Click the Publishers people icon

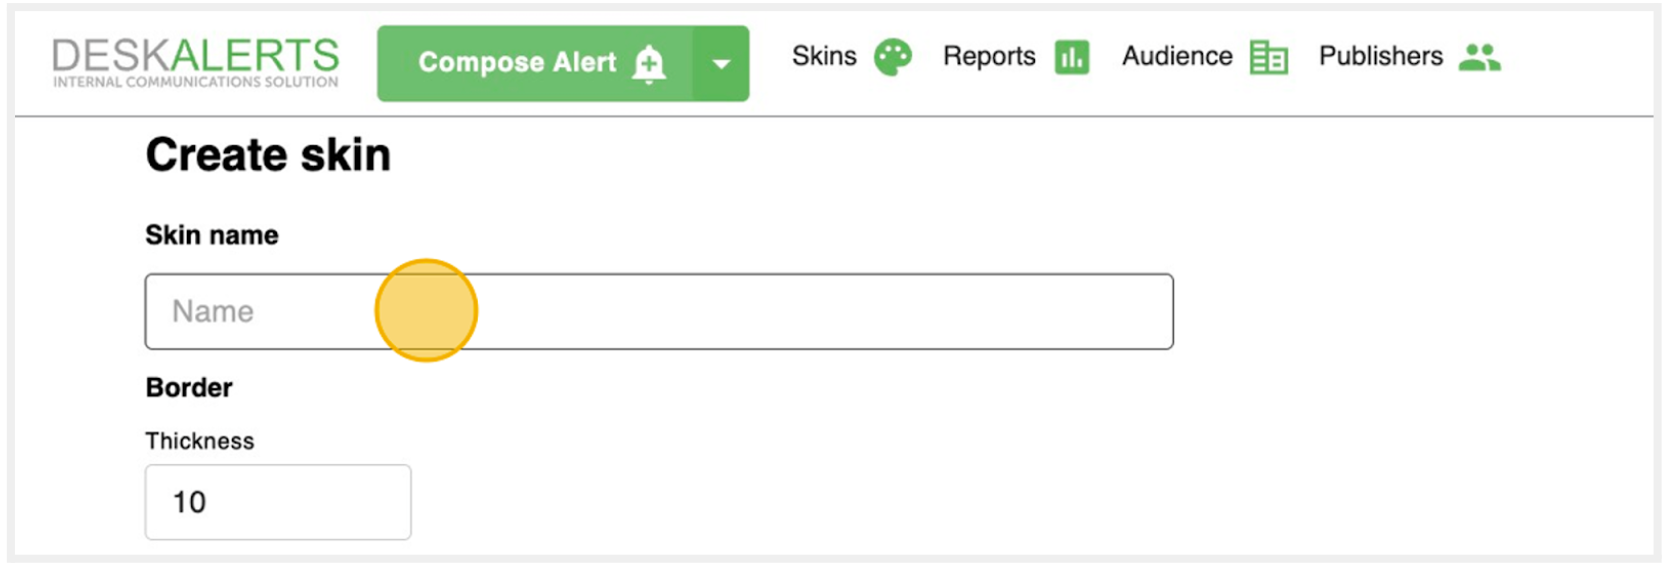point(1479,57)
